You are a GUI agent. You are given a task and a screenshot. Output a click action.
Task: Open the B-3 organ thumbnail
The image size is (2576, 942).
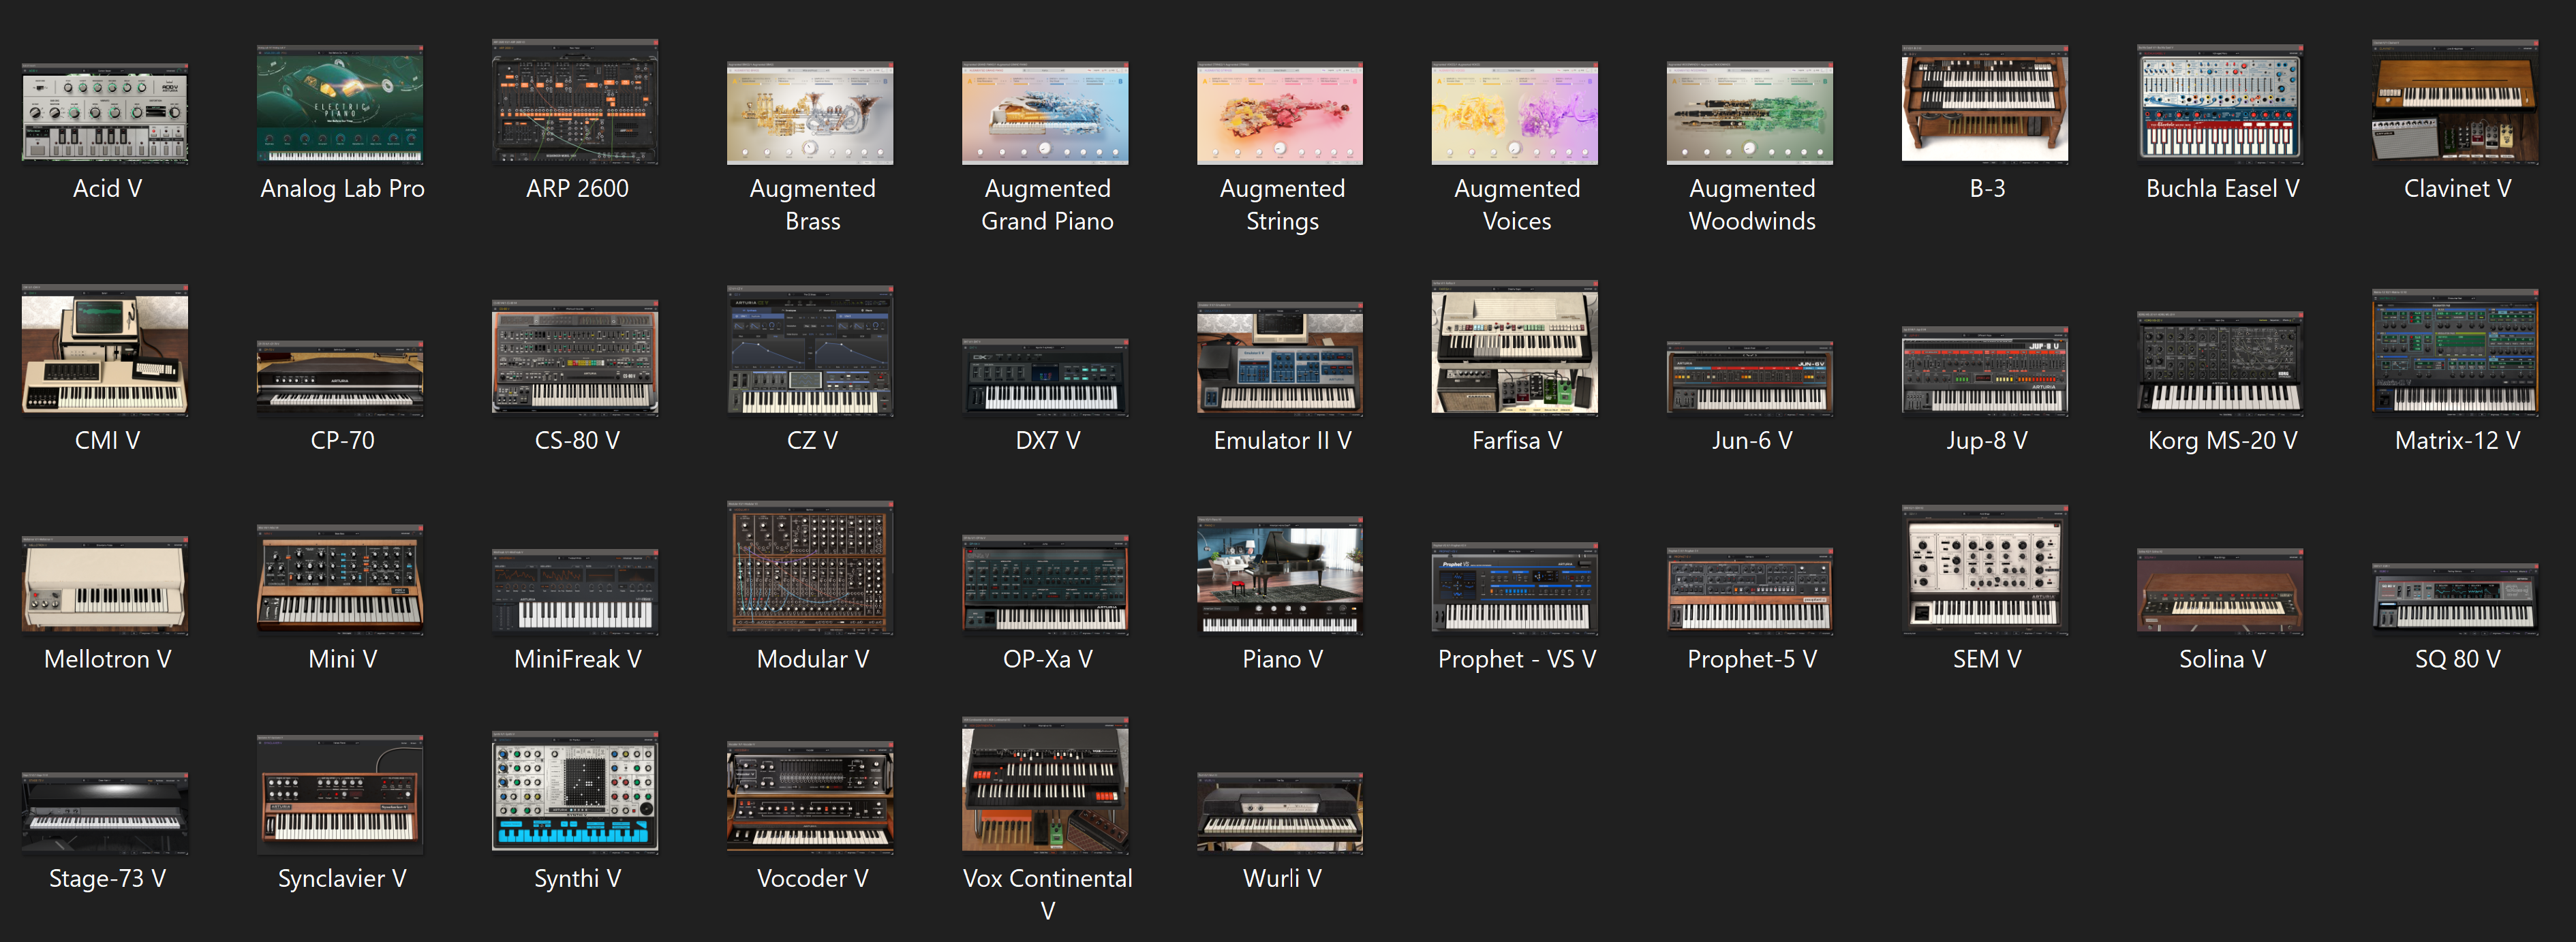[x=1985, y=104]
